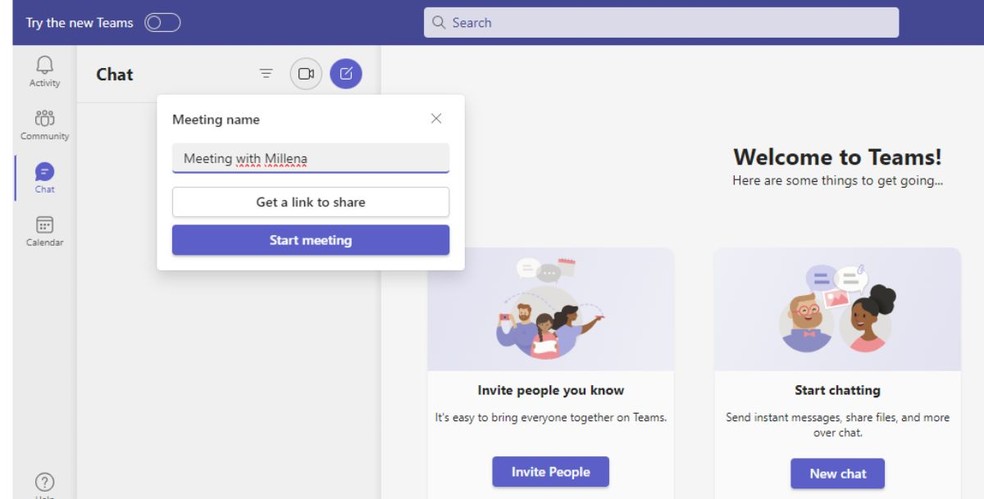
Task: Click the search magnifier icon
Action: (439, 23)
